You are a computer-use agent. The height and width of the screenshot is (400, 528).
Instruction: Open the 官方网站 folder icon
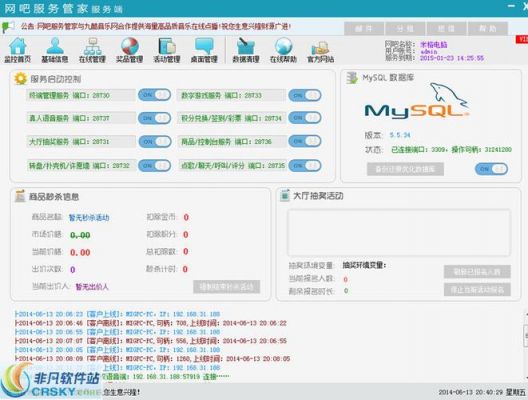321,50
